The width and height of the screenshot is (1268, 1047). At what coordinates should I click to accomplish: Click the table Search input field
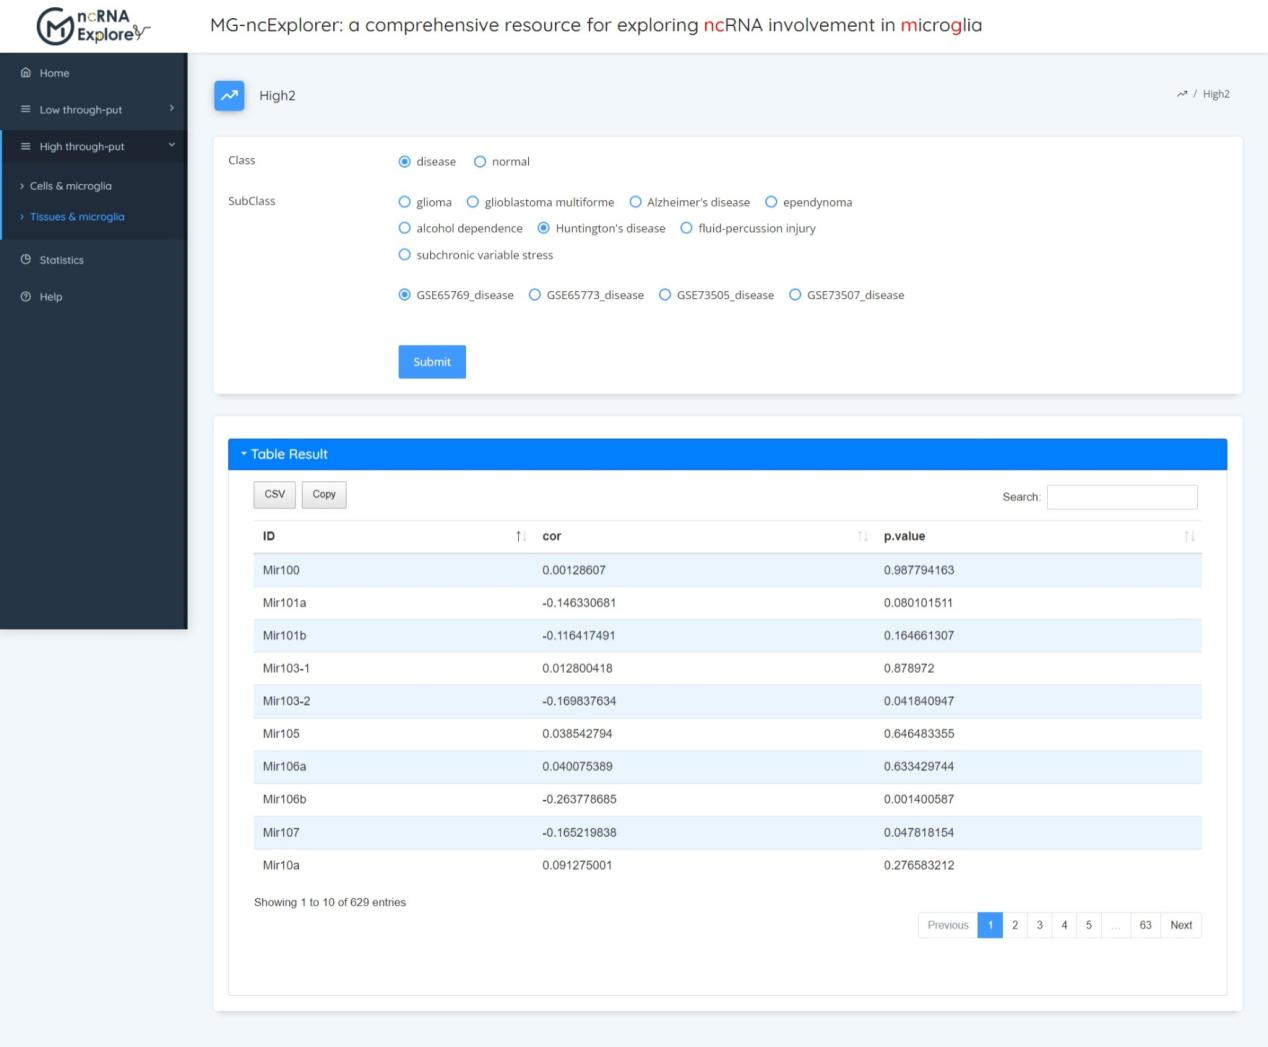pyautogui.click(x=1121, y=497)
